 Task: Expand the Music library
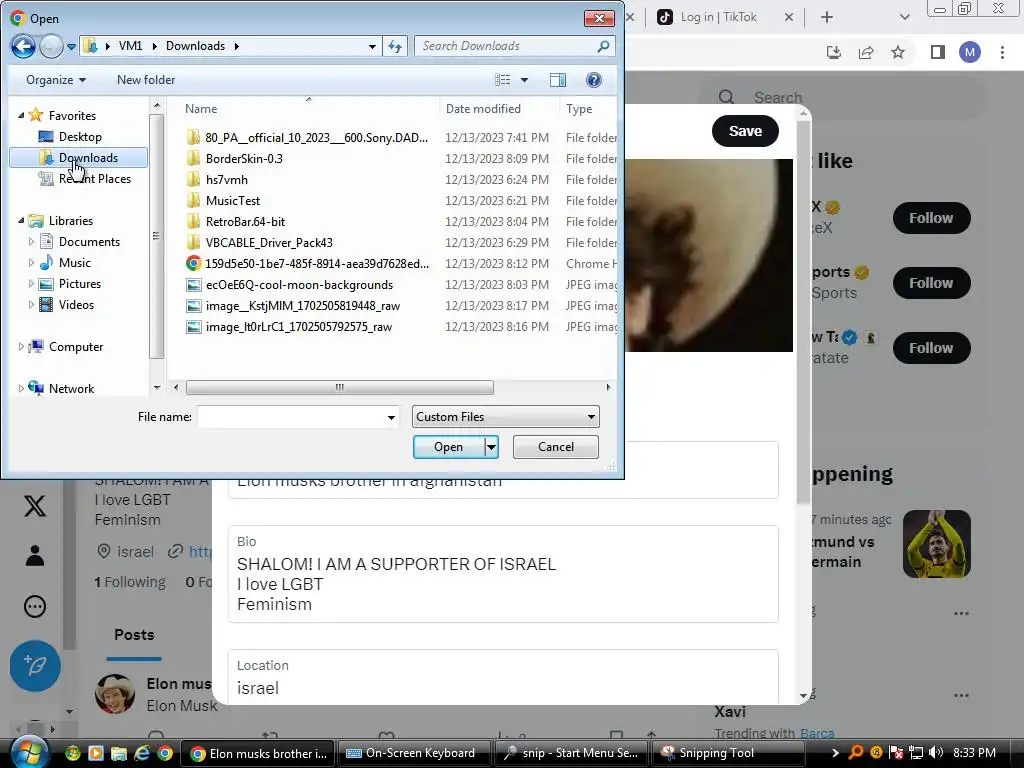[31, 263]
